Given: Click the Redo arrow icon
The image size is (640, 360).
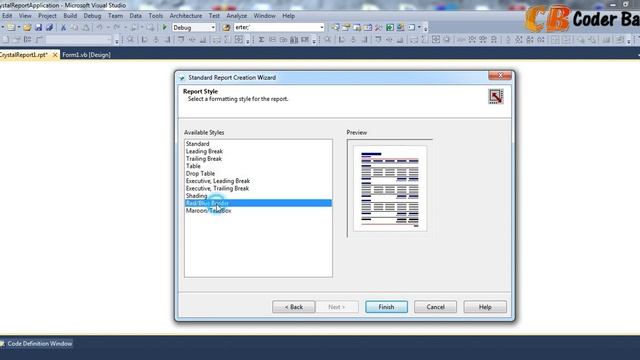Looking at the screenshot, I should tap(116, 27).
